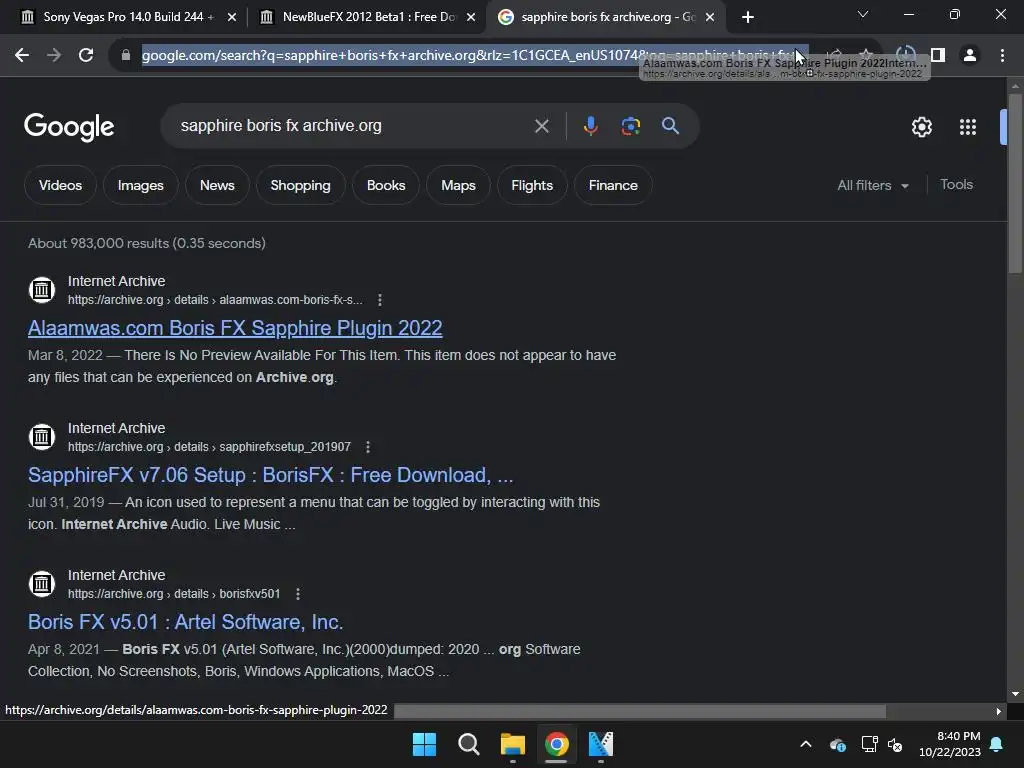The image size is (1024, 768).
Task: Open Google apps grid
Action: [968, 127]
